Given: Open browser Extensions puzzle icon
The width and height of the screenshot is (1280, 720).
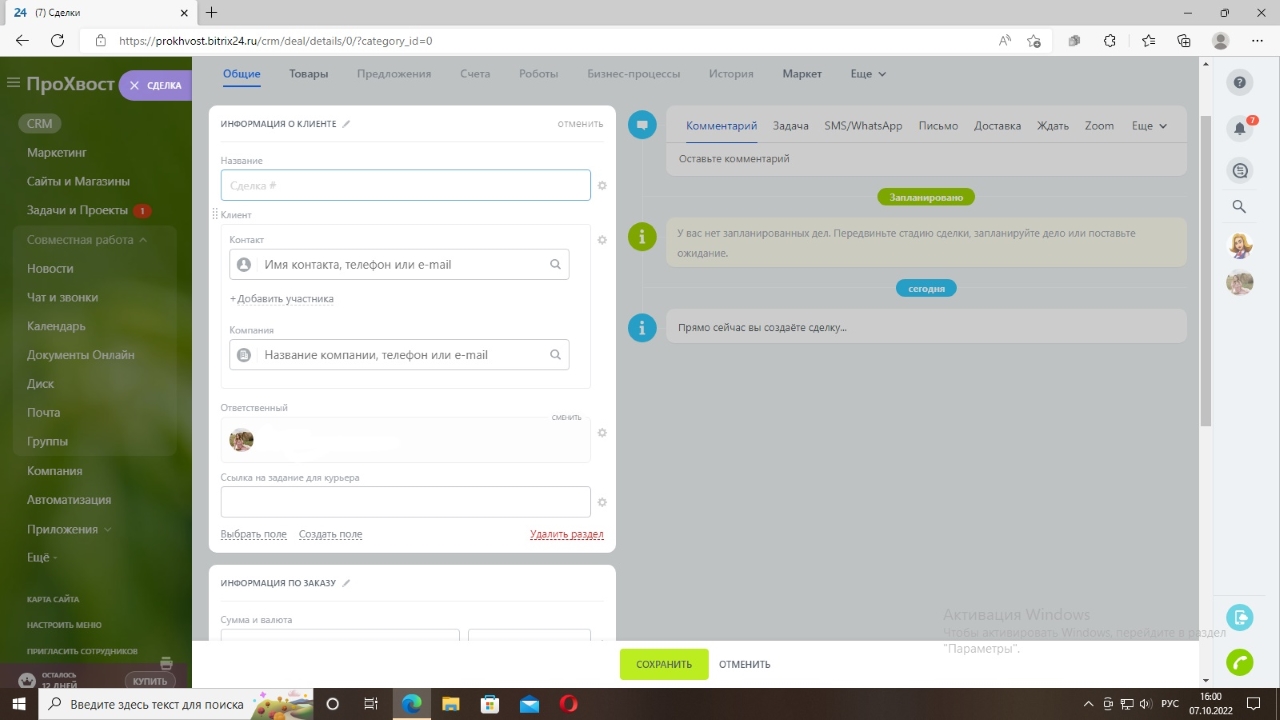Looking at the screenshot, I should point(1110,41).
